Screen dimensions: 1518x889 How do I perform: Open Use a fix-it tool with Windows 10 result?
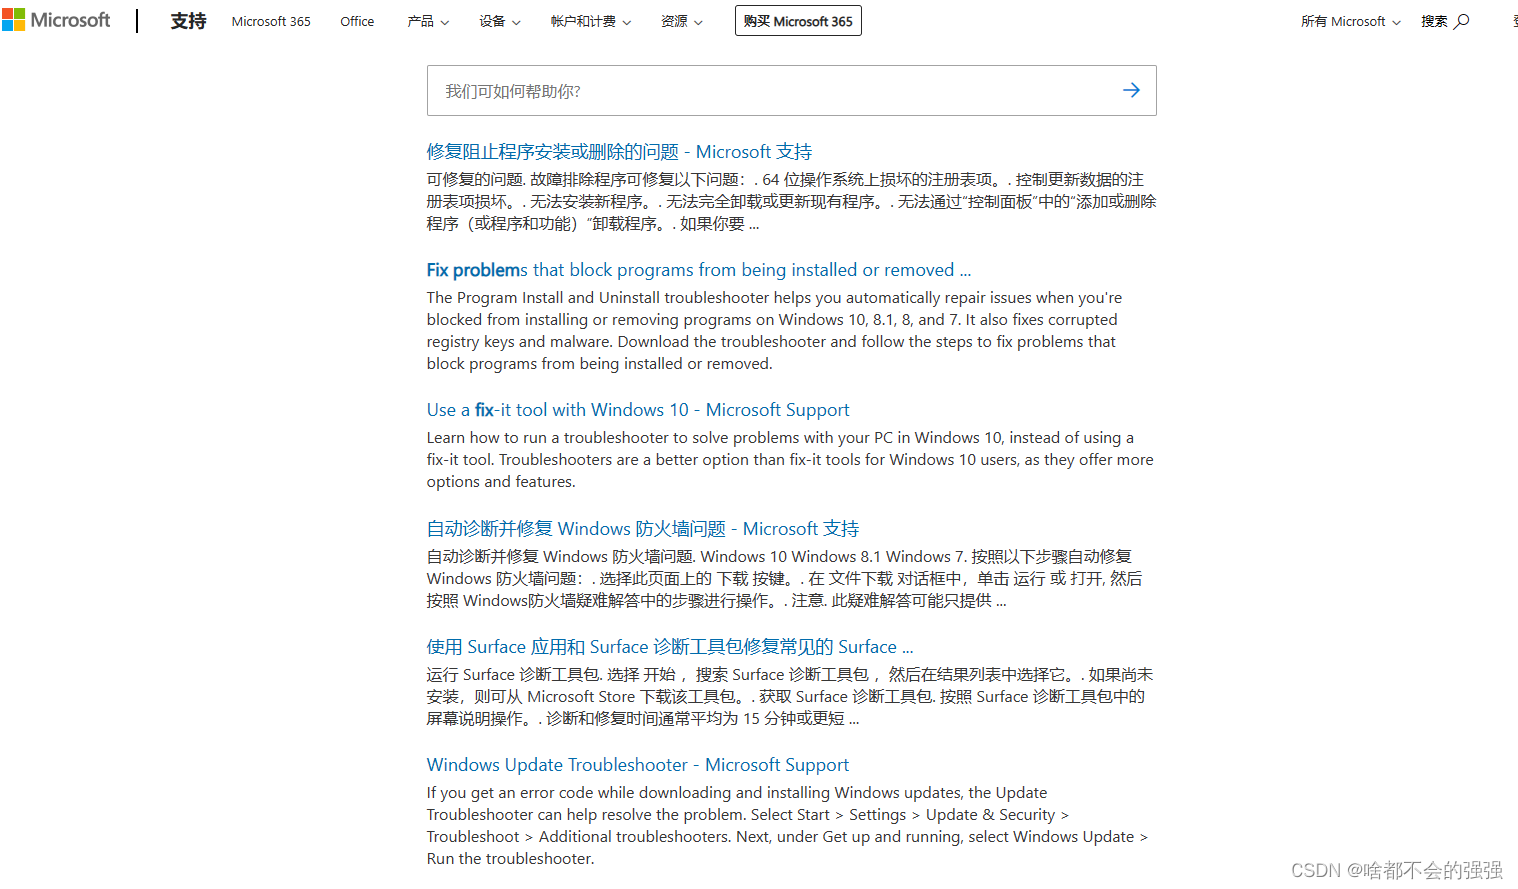pos(638,410)
